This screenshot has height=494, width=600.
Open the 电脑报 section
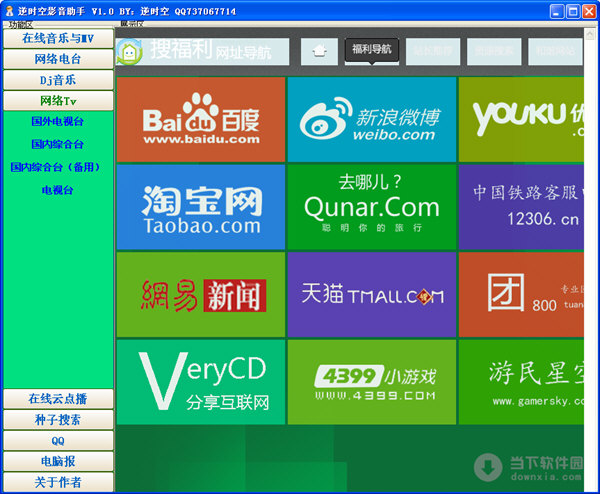click(58, 461)
